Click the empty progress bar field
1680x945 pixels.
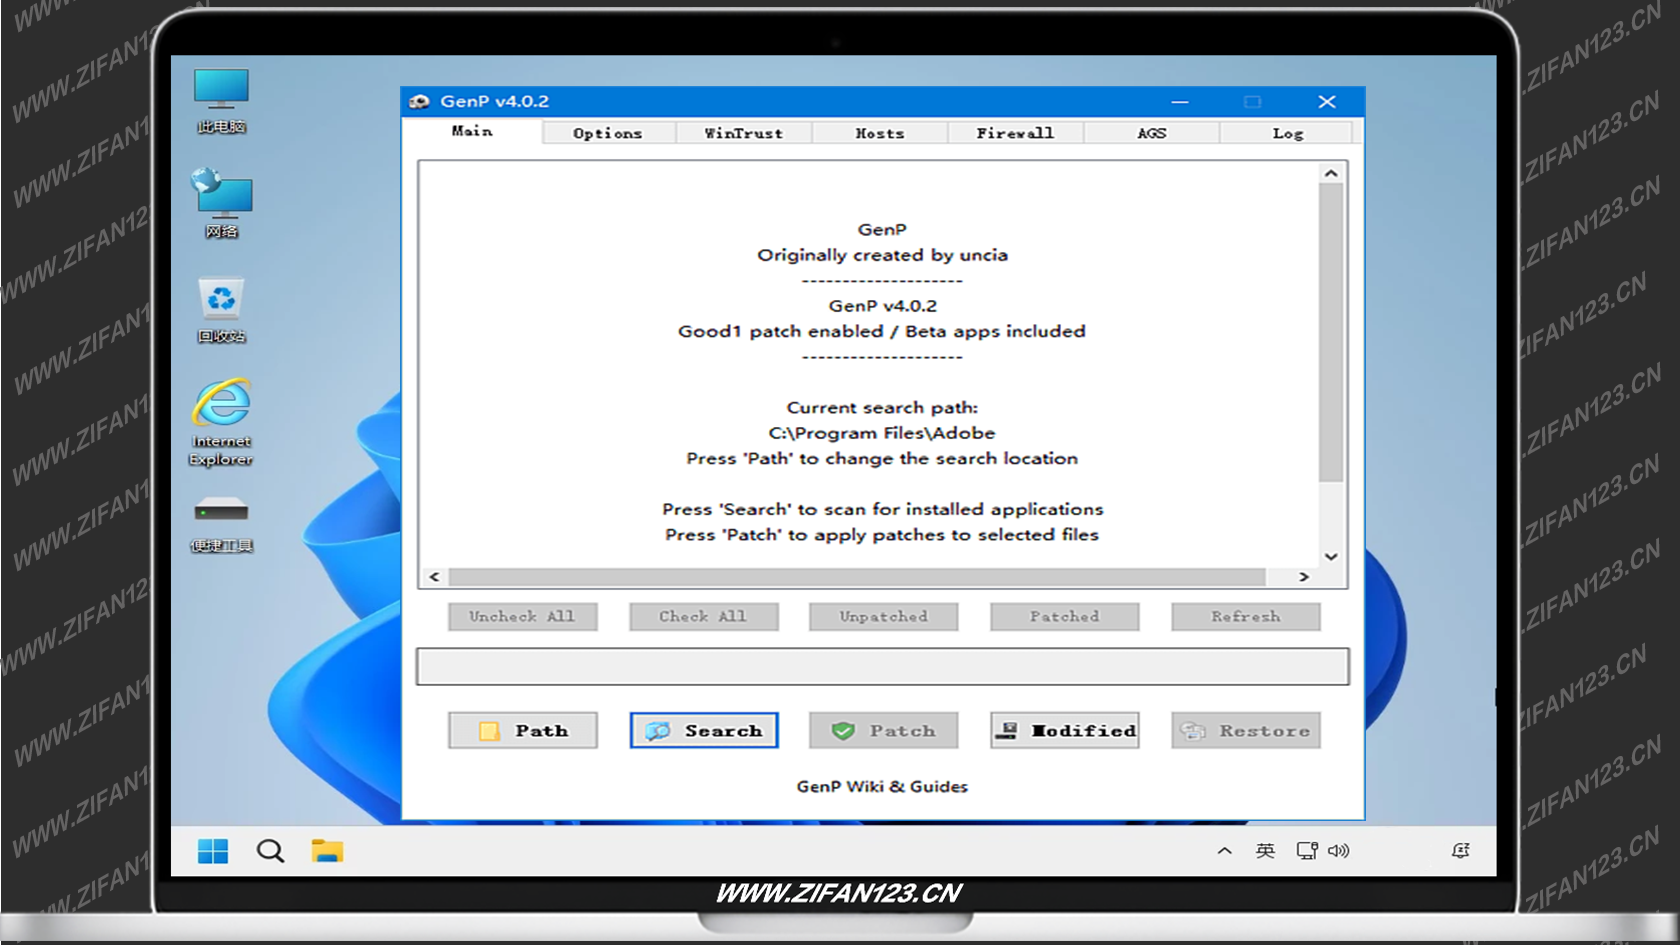pos(883,666)
